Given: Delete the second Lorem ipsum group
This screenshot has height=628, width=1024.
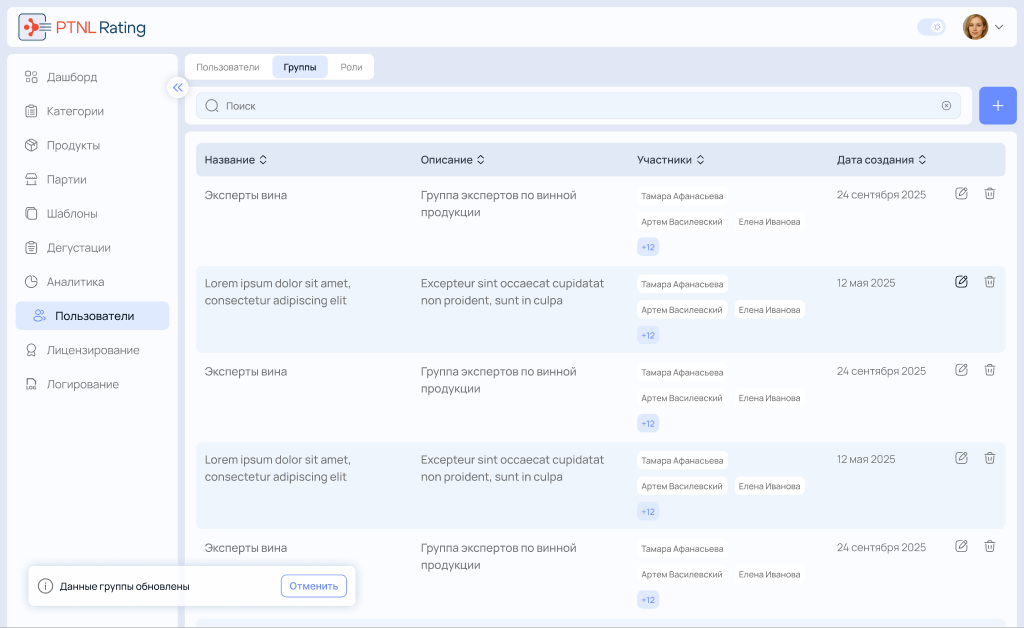Looking at the screenshot, I should [990, 458].
